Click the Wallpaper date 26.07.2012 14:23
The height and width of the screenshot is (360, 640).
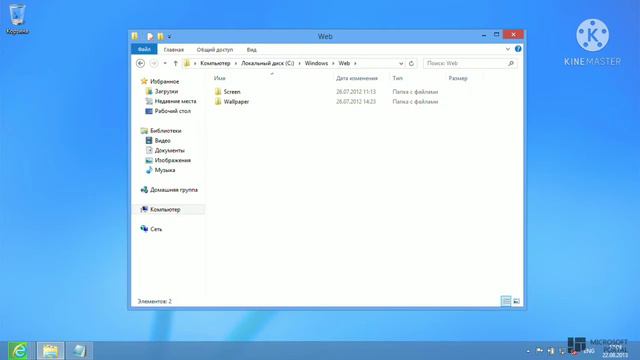(x=356, y=102)
